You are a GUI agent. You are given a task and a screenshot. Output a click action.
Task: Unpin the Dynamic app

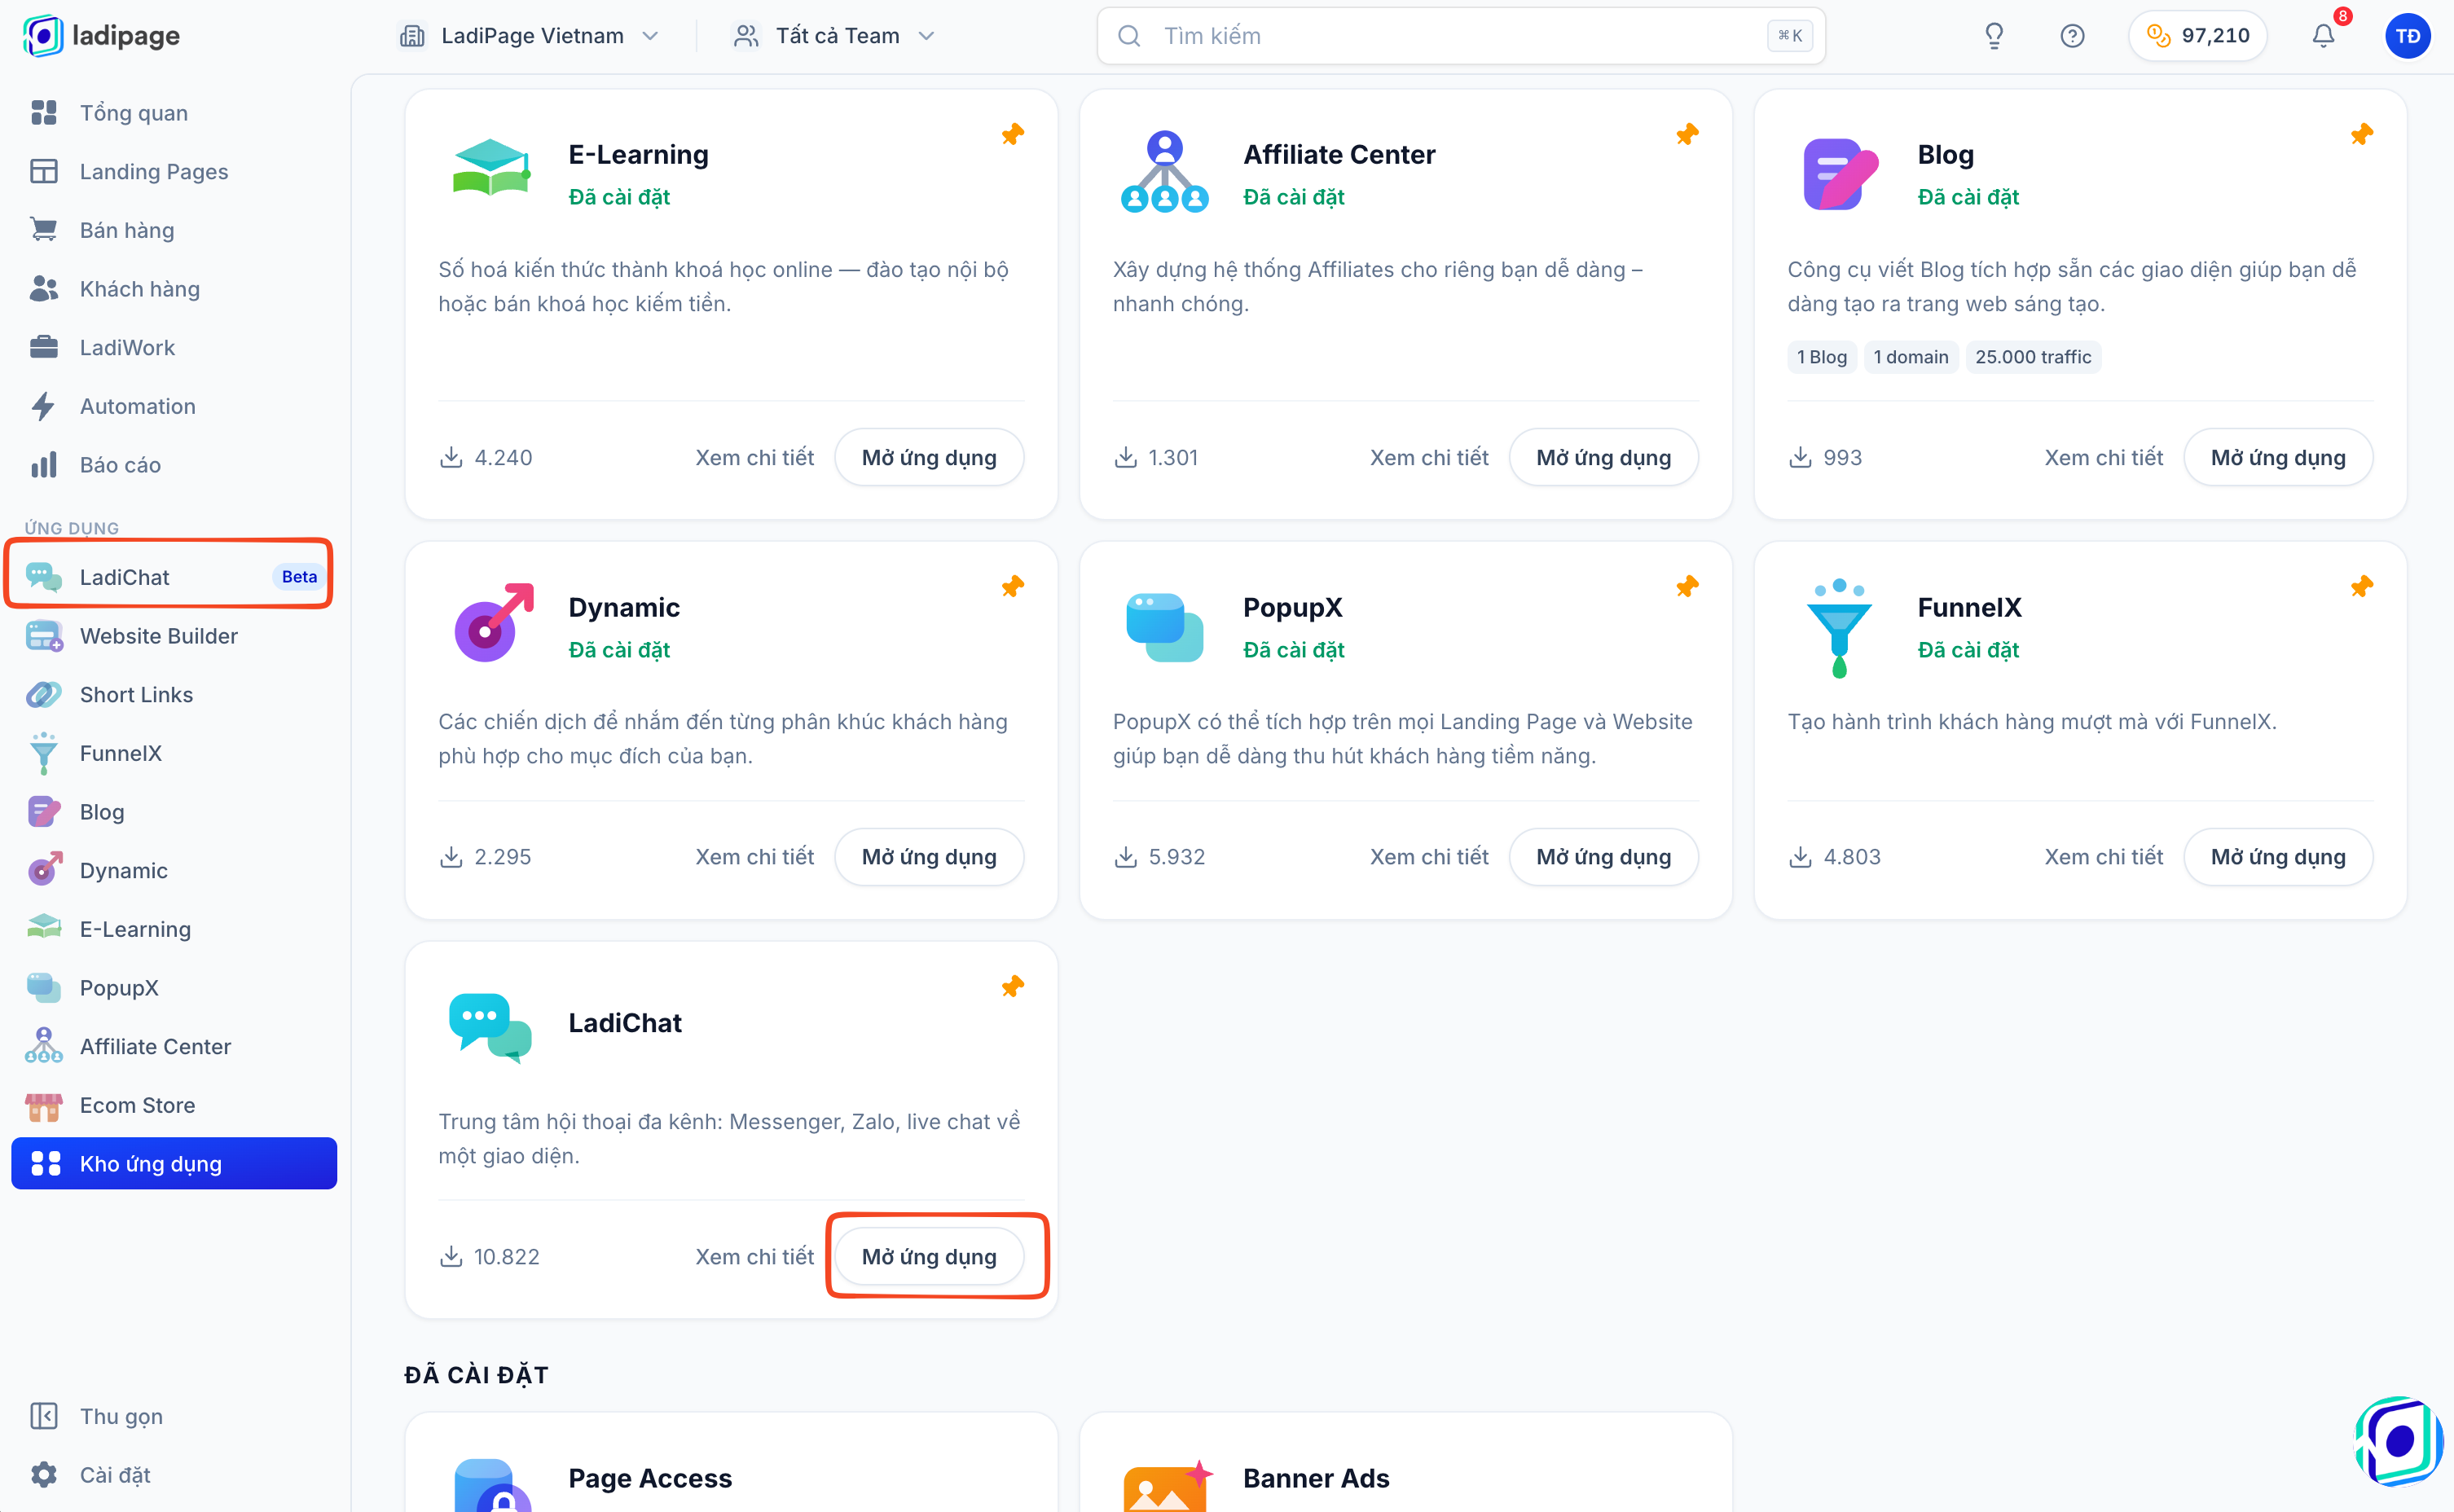coord(1012,586)
